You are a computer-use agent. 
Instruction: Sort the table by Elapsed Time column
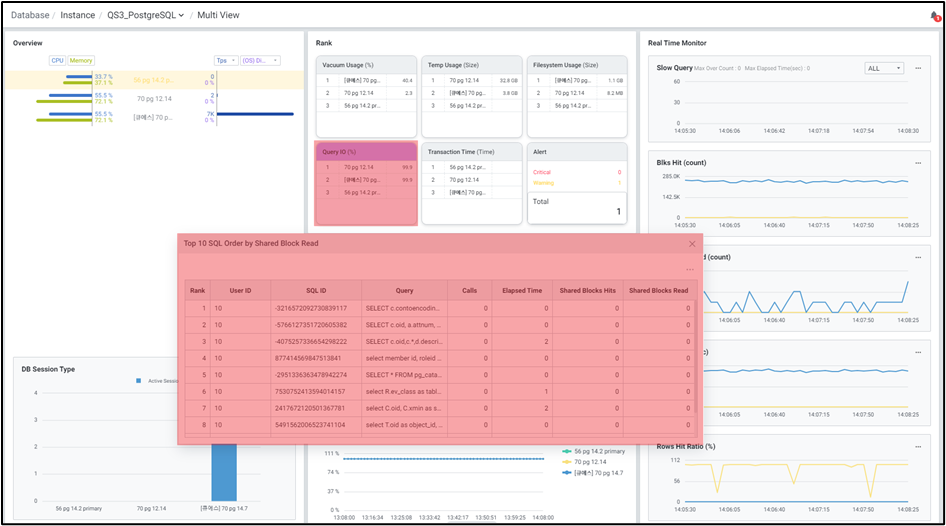(x=522, y=290)
